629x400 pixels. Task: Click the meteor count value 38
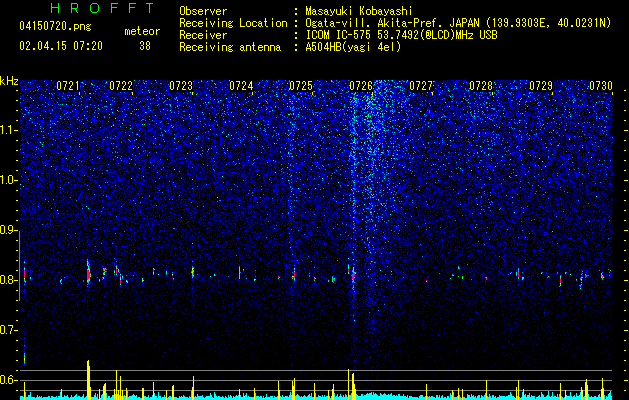click(145, 46)
